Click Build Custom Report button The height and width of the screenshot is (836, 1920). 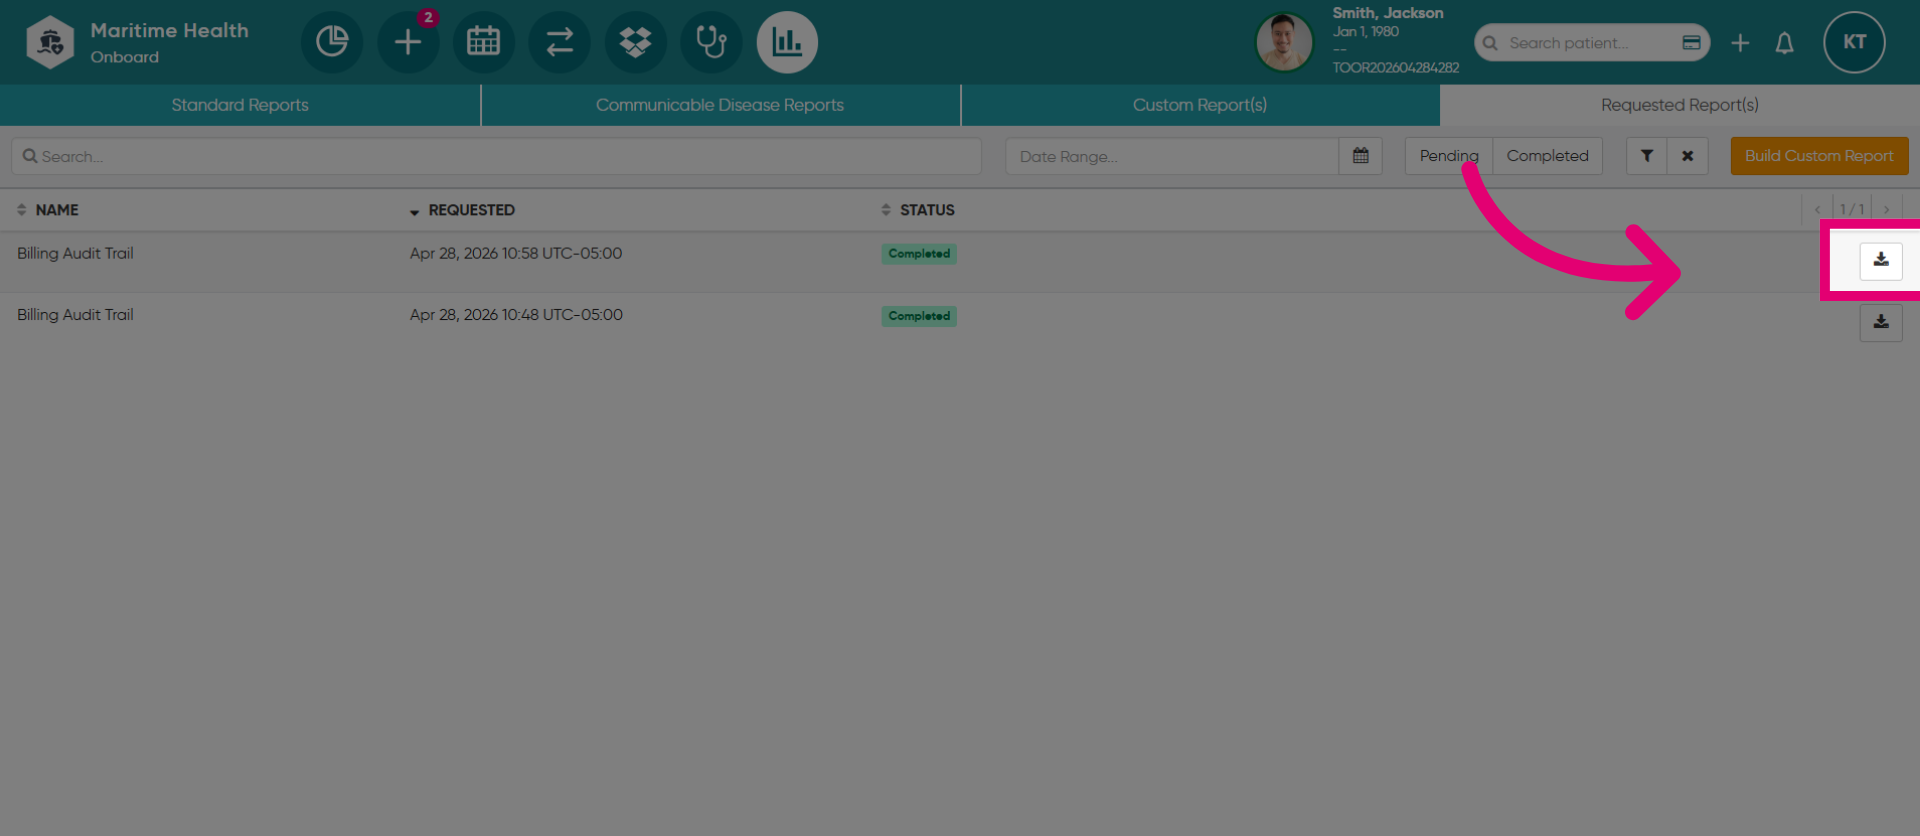(x=1819, y=156)
